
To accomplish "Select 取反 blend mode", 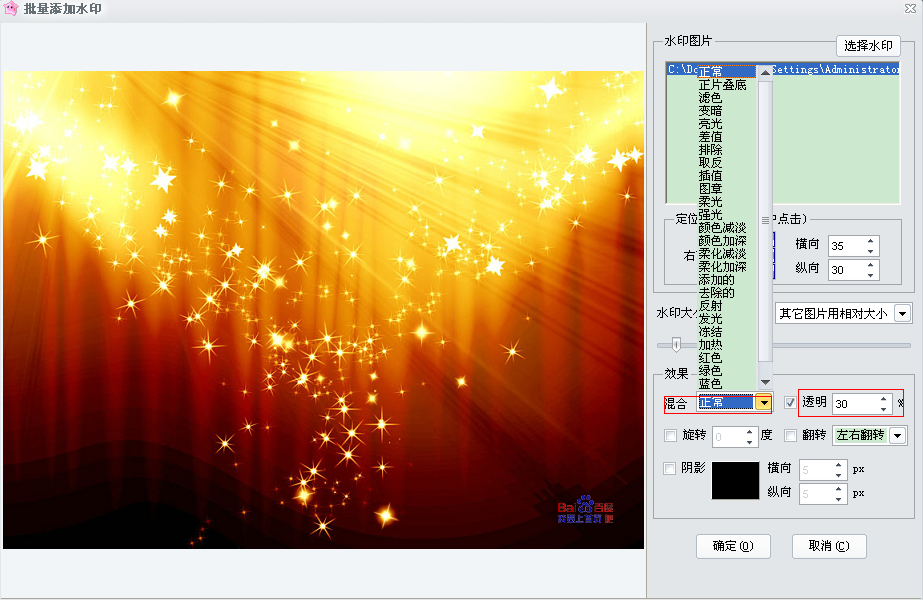I will pos(710,163).
